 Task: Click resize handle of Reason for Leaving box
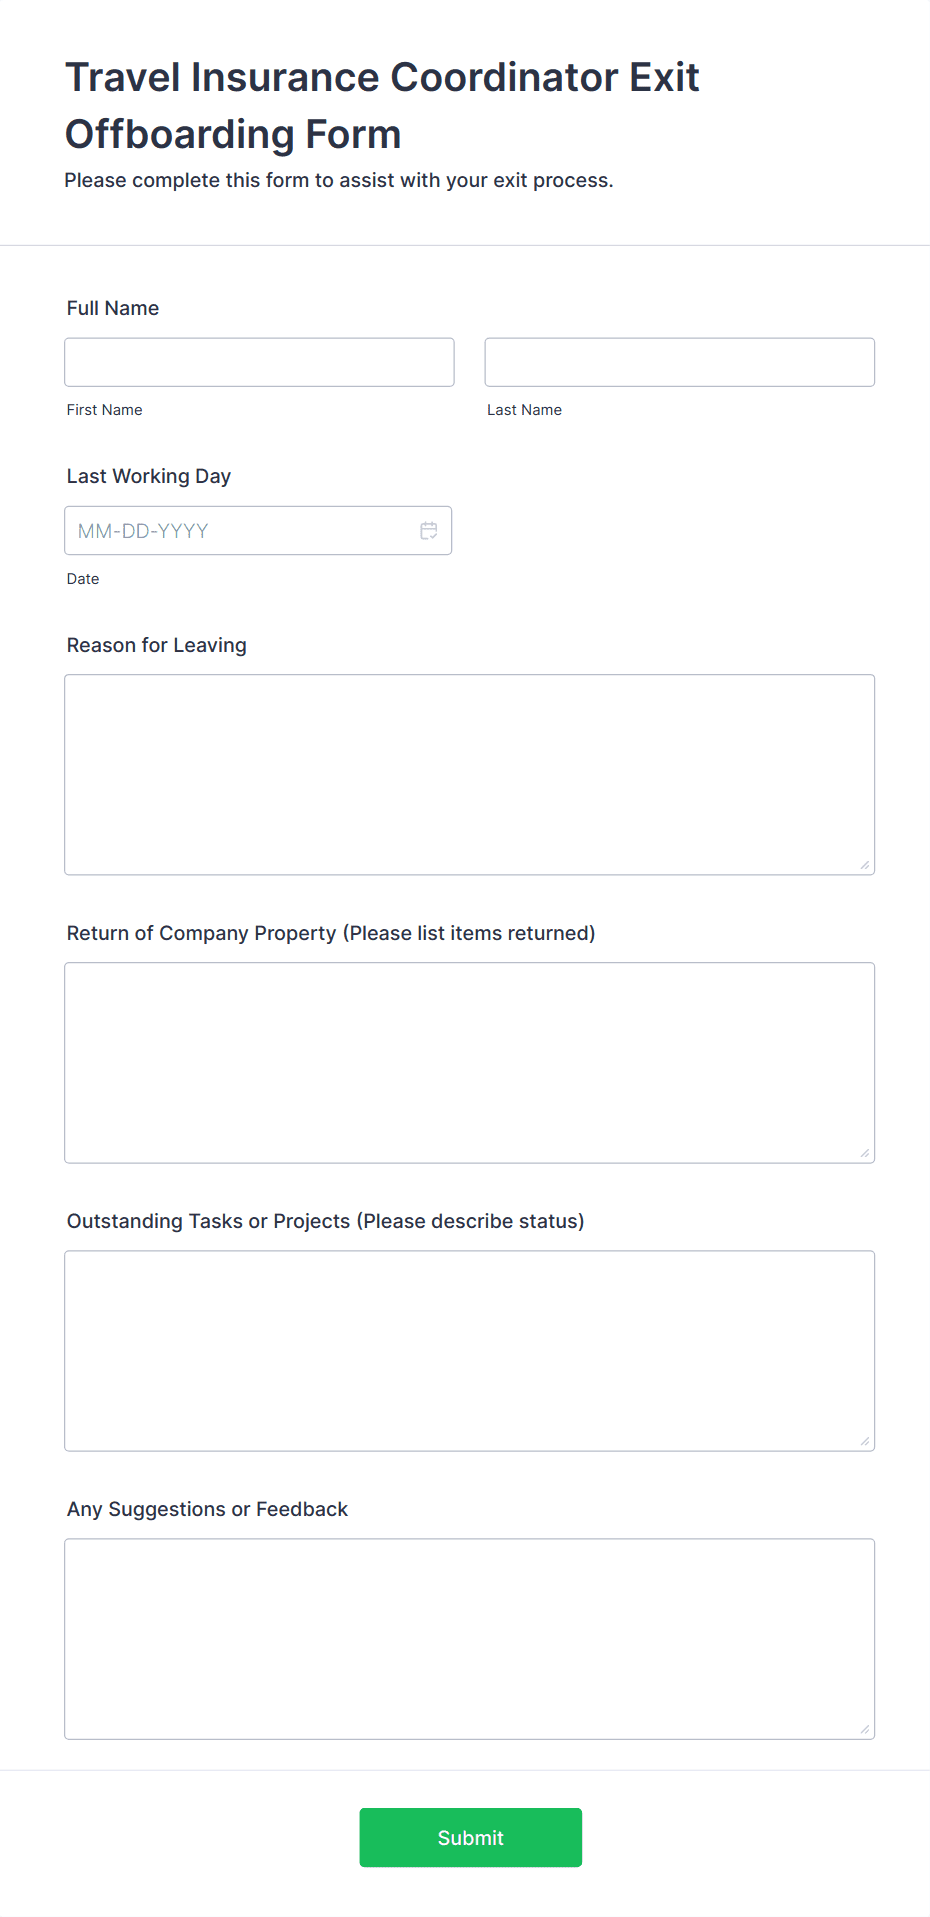[865, 865]
